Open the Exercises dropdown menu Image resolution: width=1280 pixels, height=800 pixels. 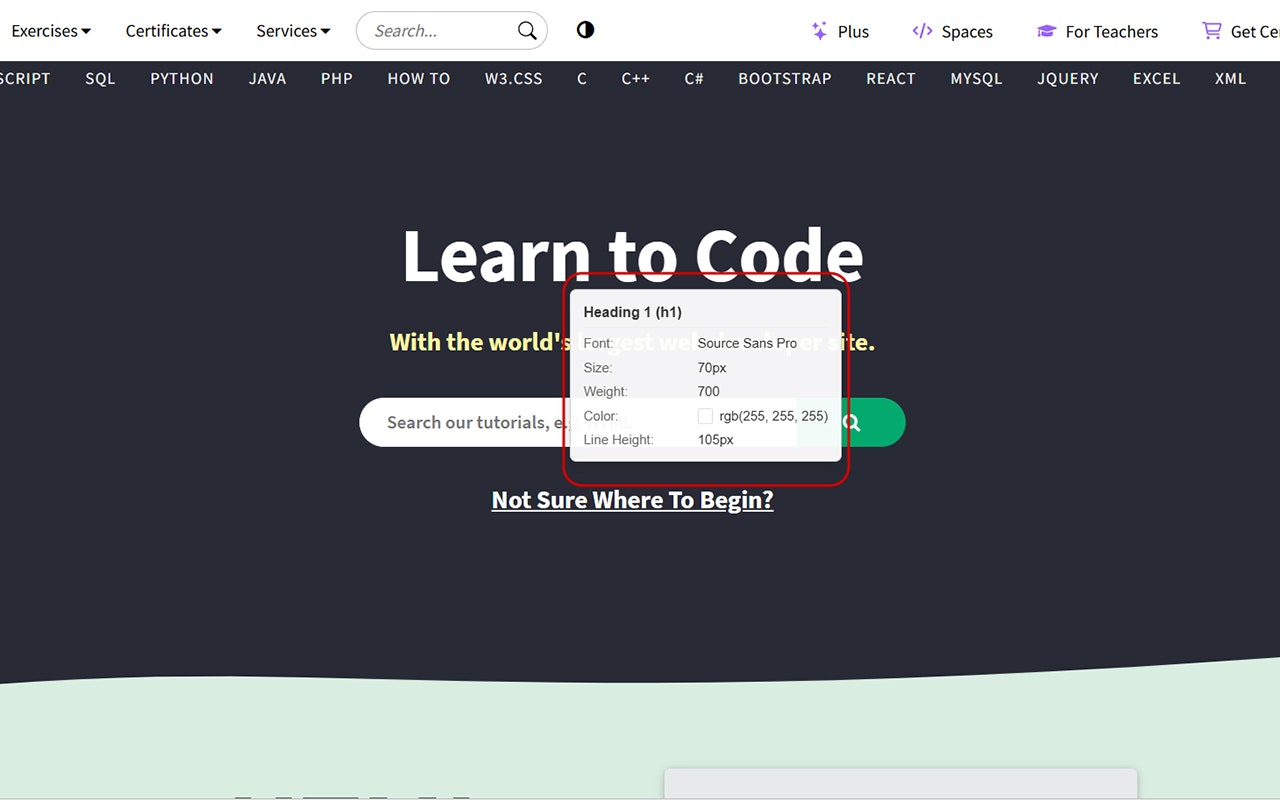click(51, 31)
